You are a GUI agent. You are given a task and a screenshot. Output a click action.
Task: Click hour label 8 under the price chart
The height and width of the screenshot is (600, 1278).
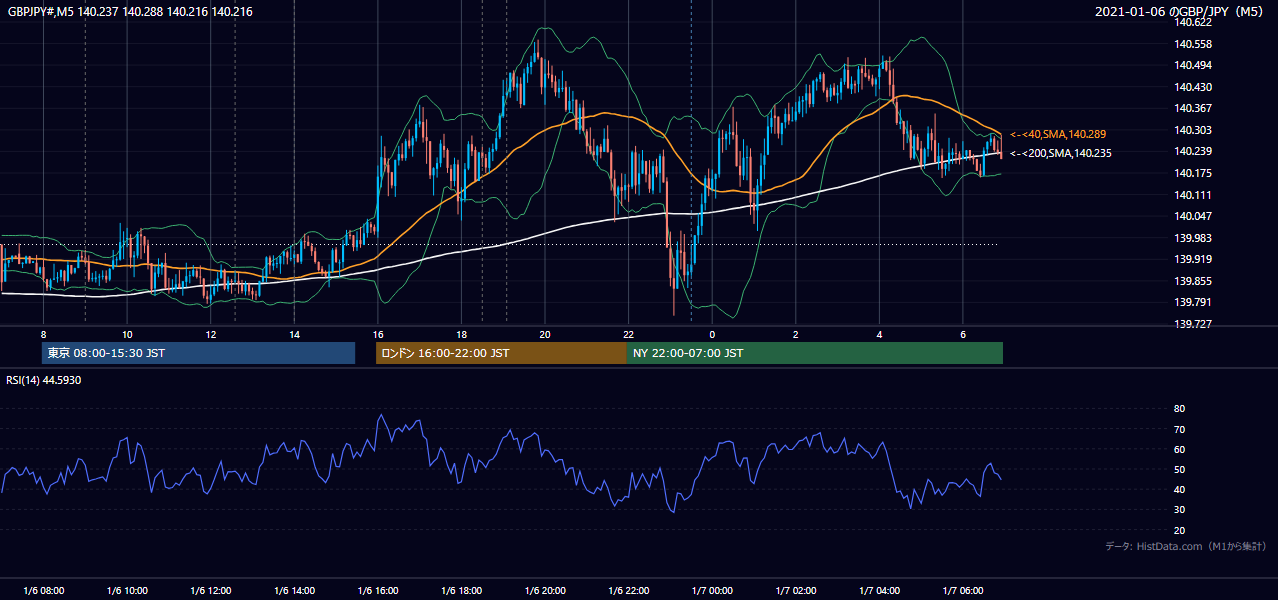43,334
